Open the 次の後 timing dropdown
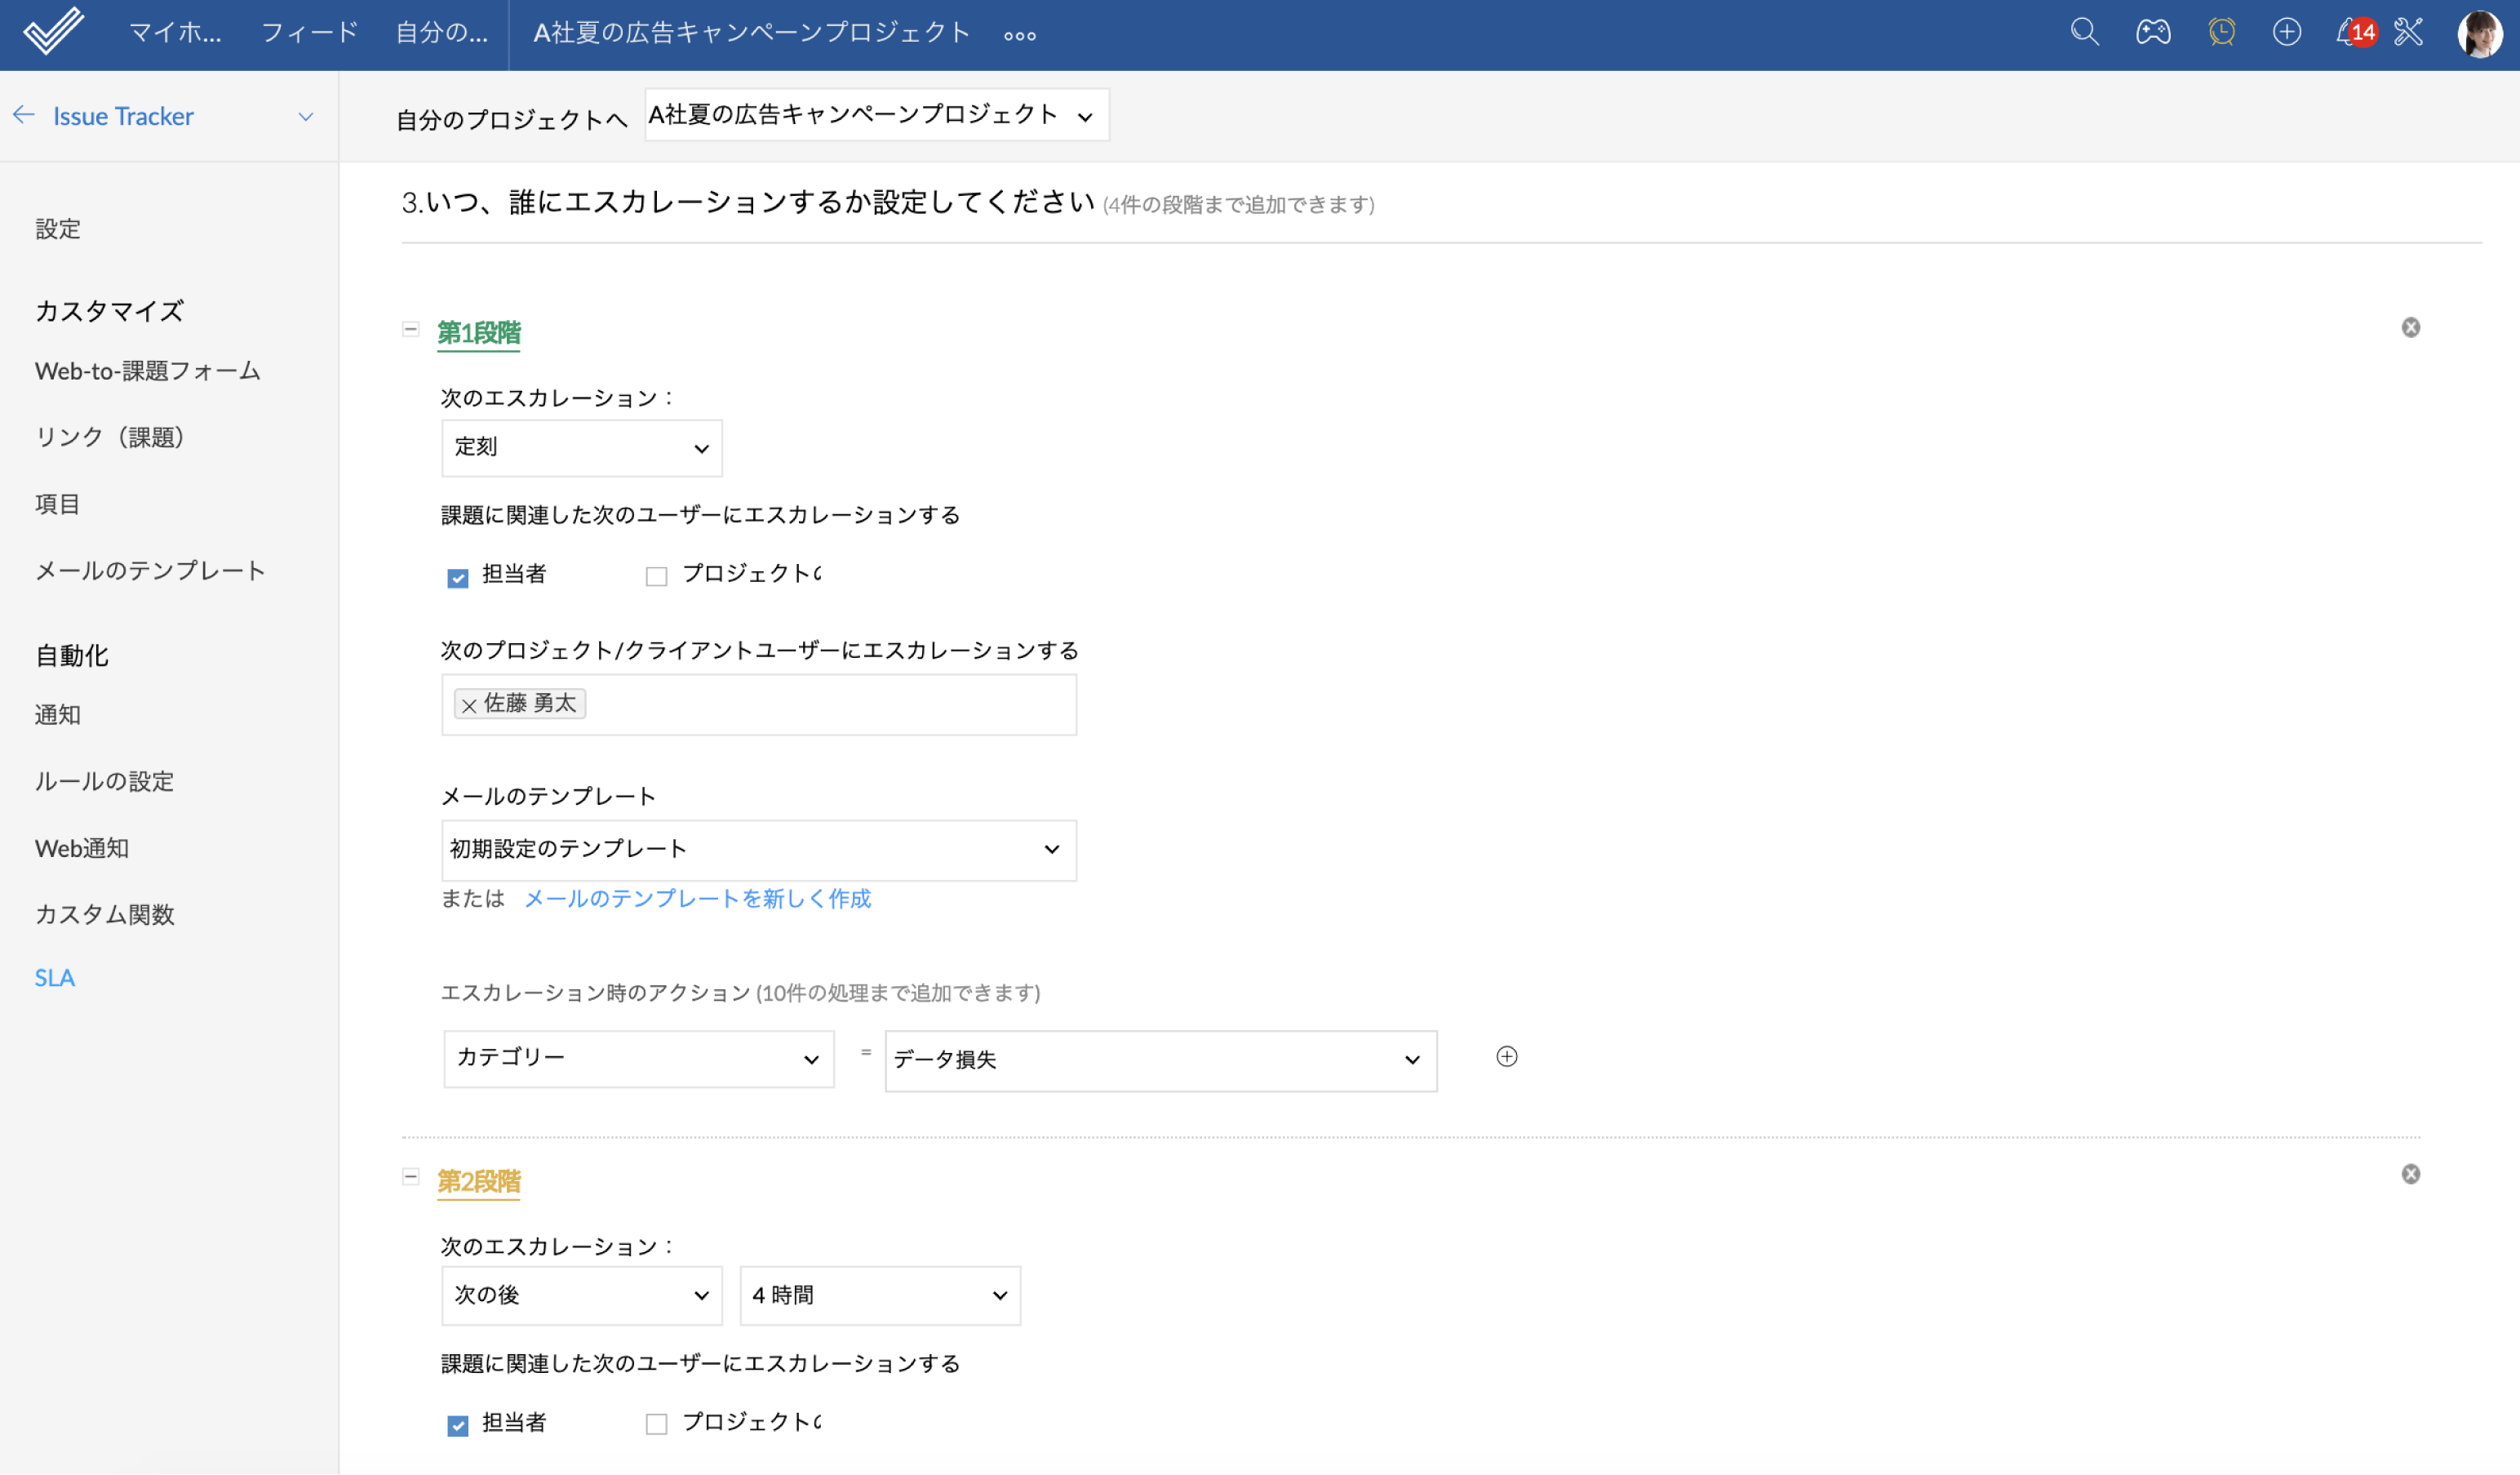The image size is (2520, 1475). (582, 1297)
